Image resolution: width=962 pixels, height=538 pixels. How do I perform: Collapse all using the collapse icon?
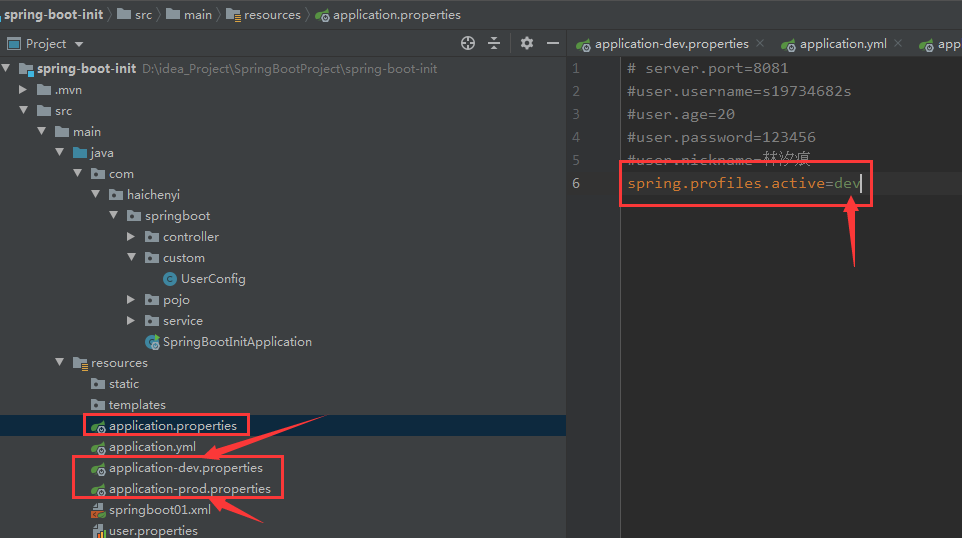point(494,43)
